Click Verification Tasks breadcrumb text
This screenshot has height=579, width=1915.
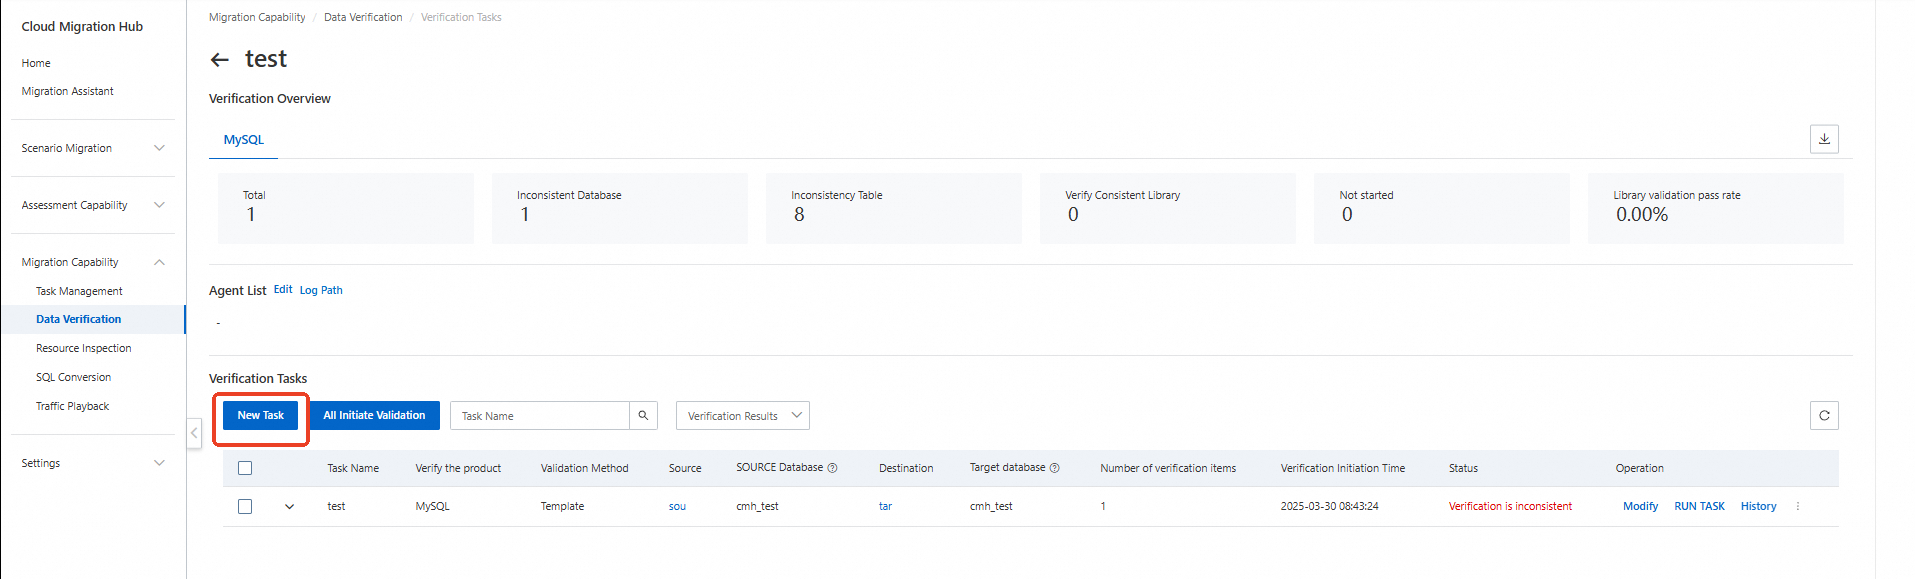coord(461,17)
